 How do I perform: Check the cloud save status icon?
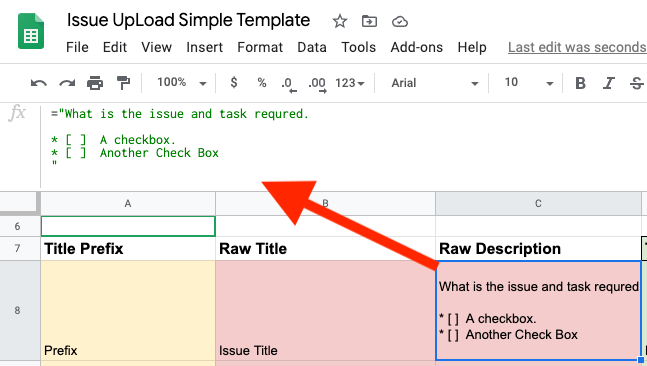pyautogui.click(x=399, y=21)
